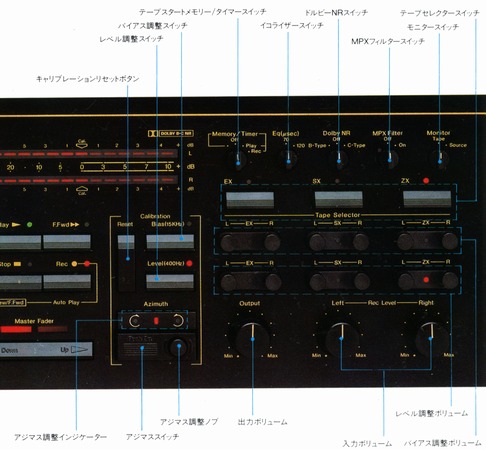486x450 pixels.
Task: Click the "MPXフィルタースイッチ" caption
Action: [x=388, y=41]
